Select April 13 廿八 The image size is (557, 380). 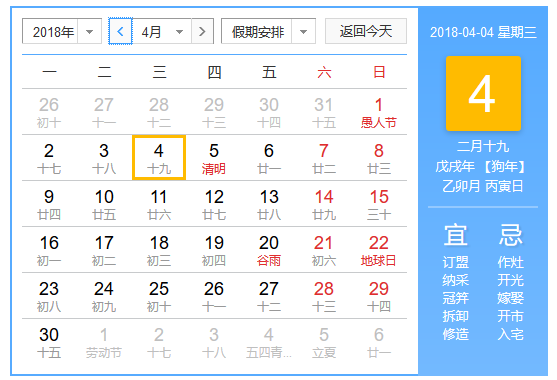pyautogui.click(x=269, y=204)
